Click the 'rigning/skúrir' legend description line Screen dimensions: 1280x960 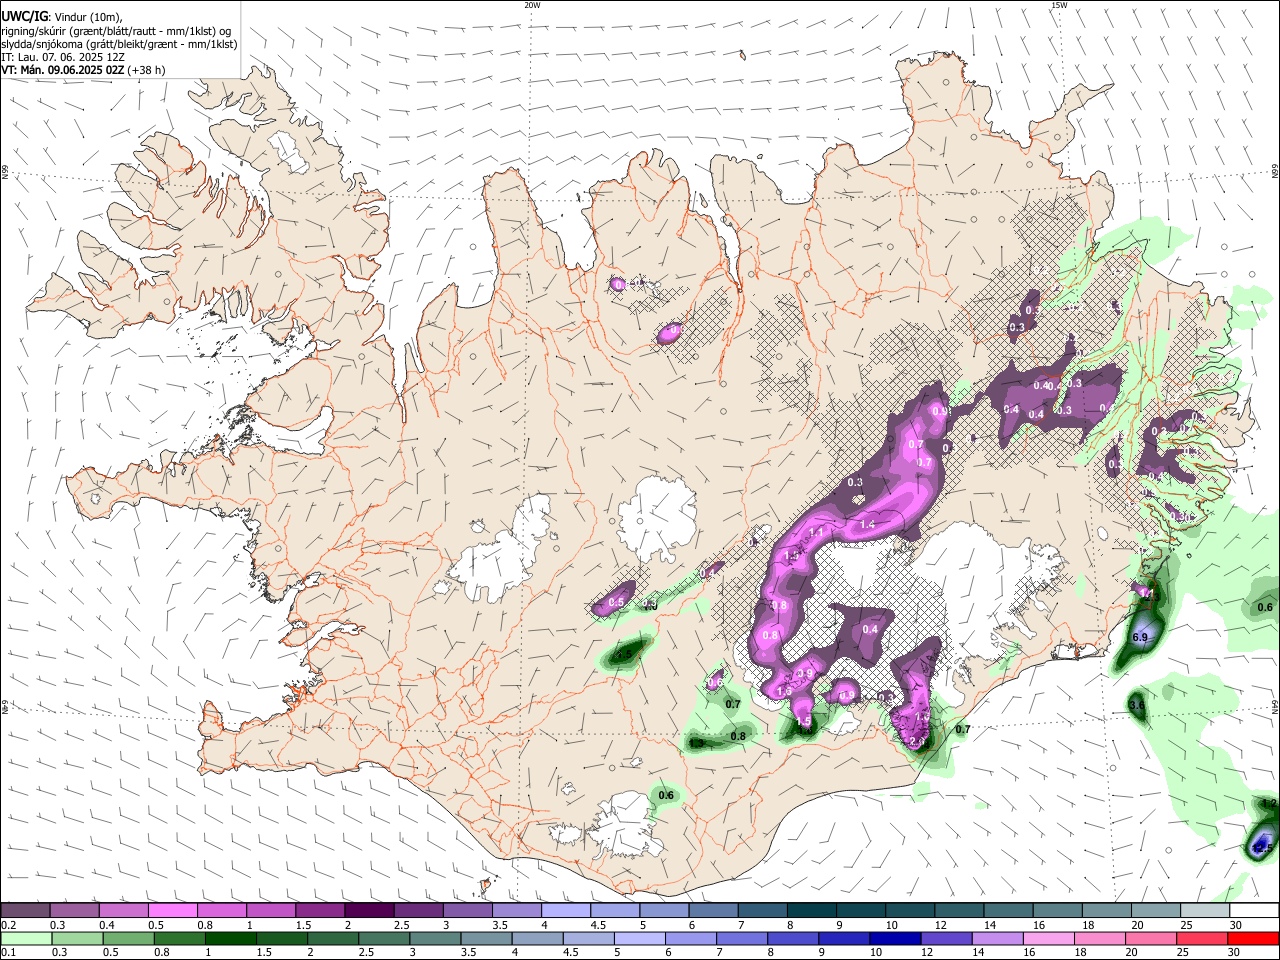click(117, 30)
